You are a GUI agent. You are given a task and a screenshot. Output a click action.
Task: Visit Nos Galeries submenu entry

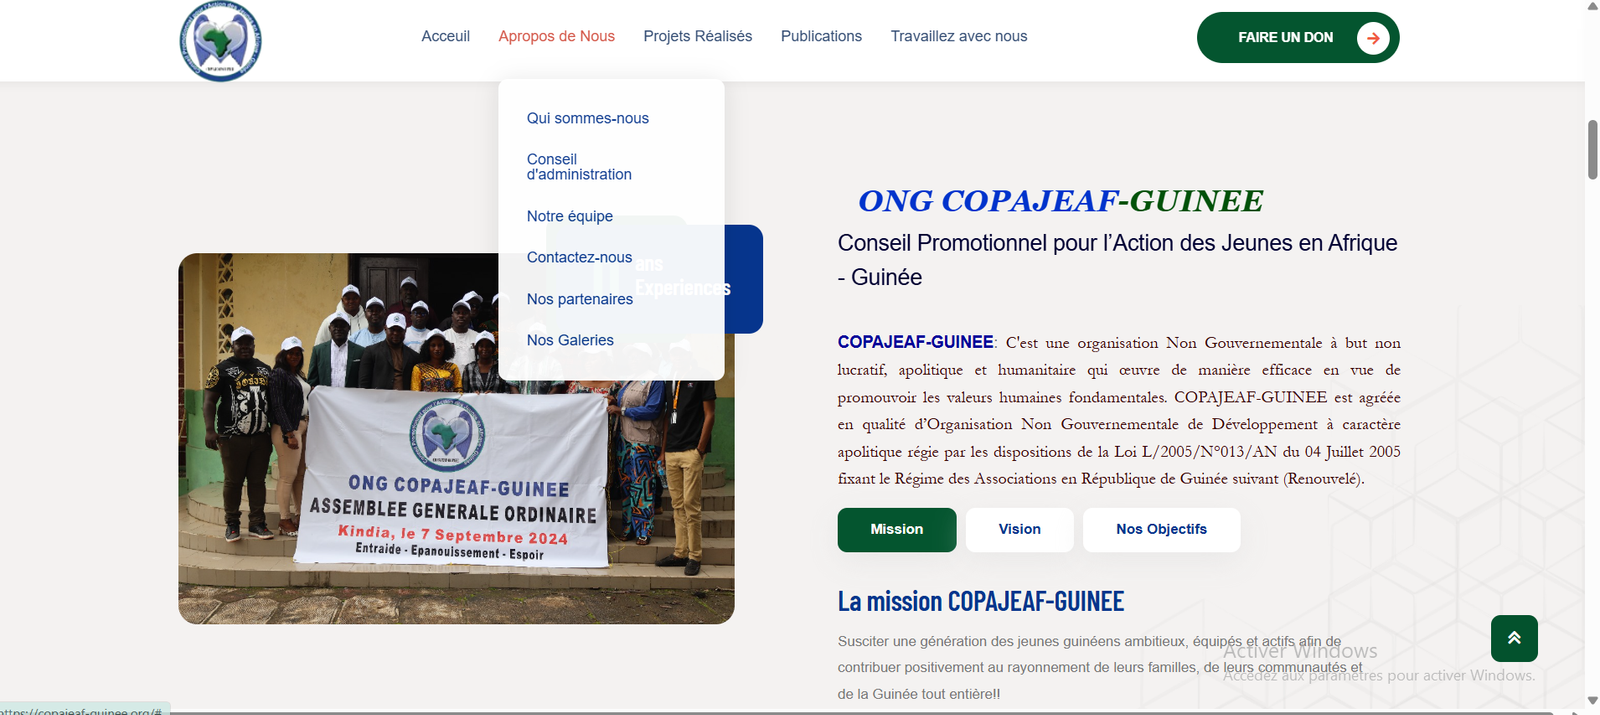point(570,340)
